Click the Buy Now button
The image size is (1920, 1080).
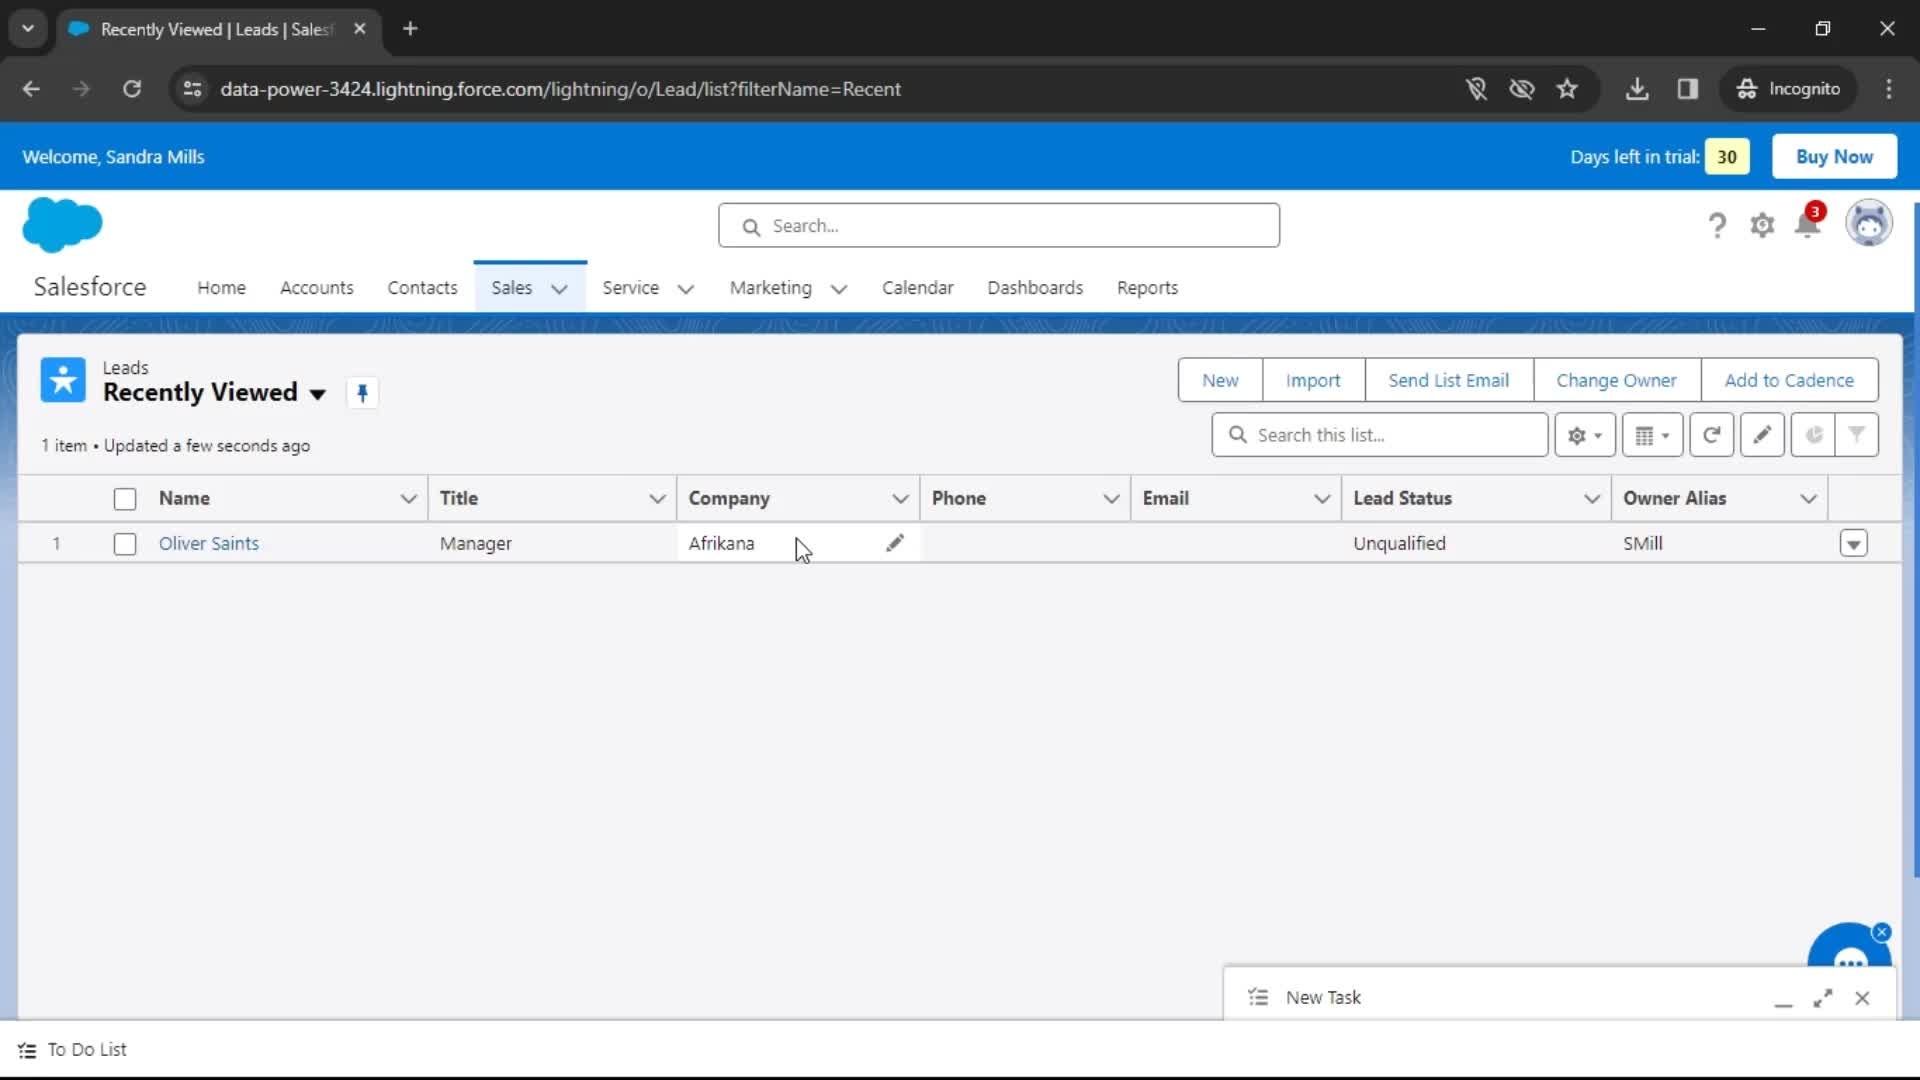coord(1834,157)
